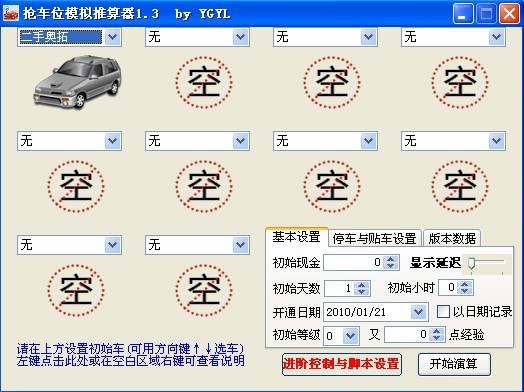Open the top row third slot car dropdown
The image size is (524, 392).
point(368,37)
